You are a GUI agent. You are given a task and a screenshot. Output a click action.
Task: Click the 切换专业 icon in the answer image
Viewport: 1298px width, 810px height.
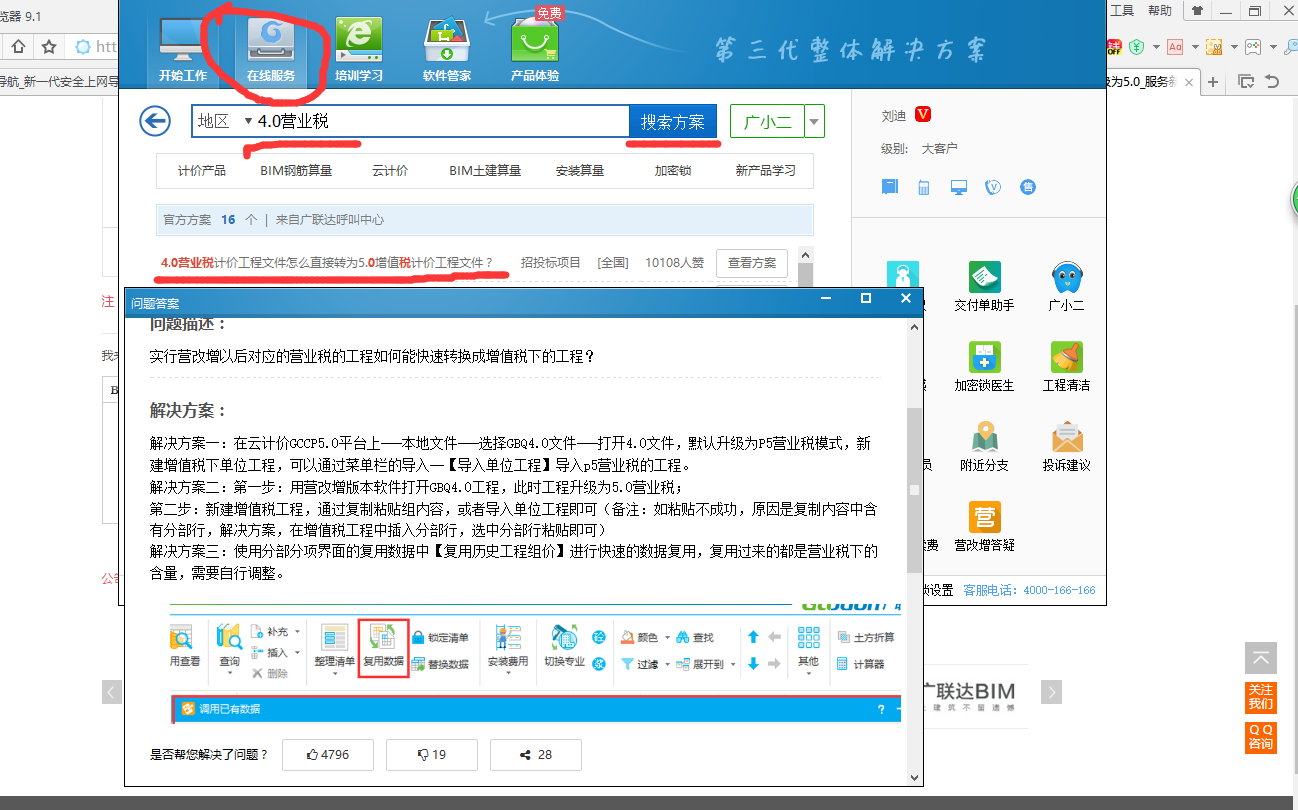[564, 647]
